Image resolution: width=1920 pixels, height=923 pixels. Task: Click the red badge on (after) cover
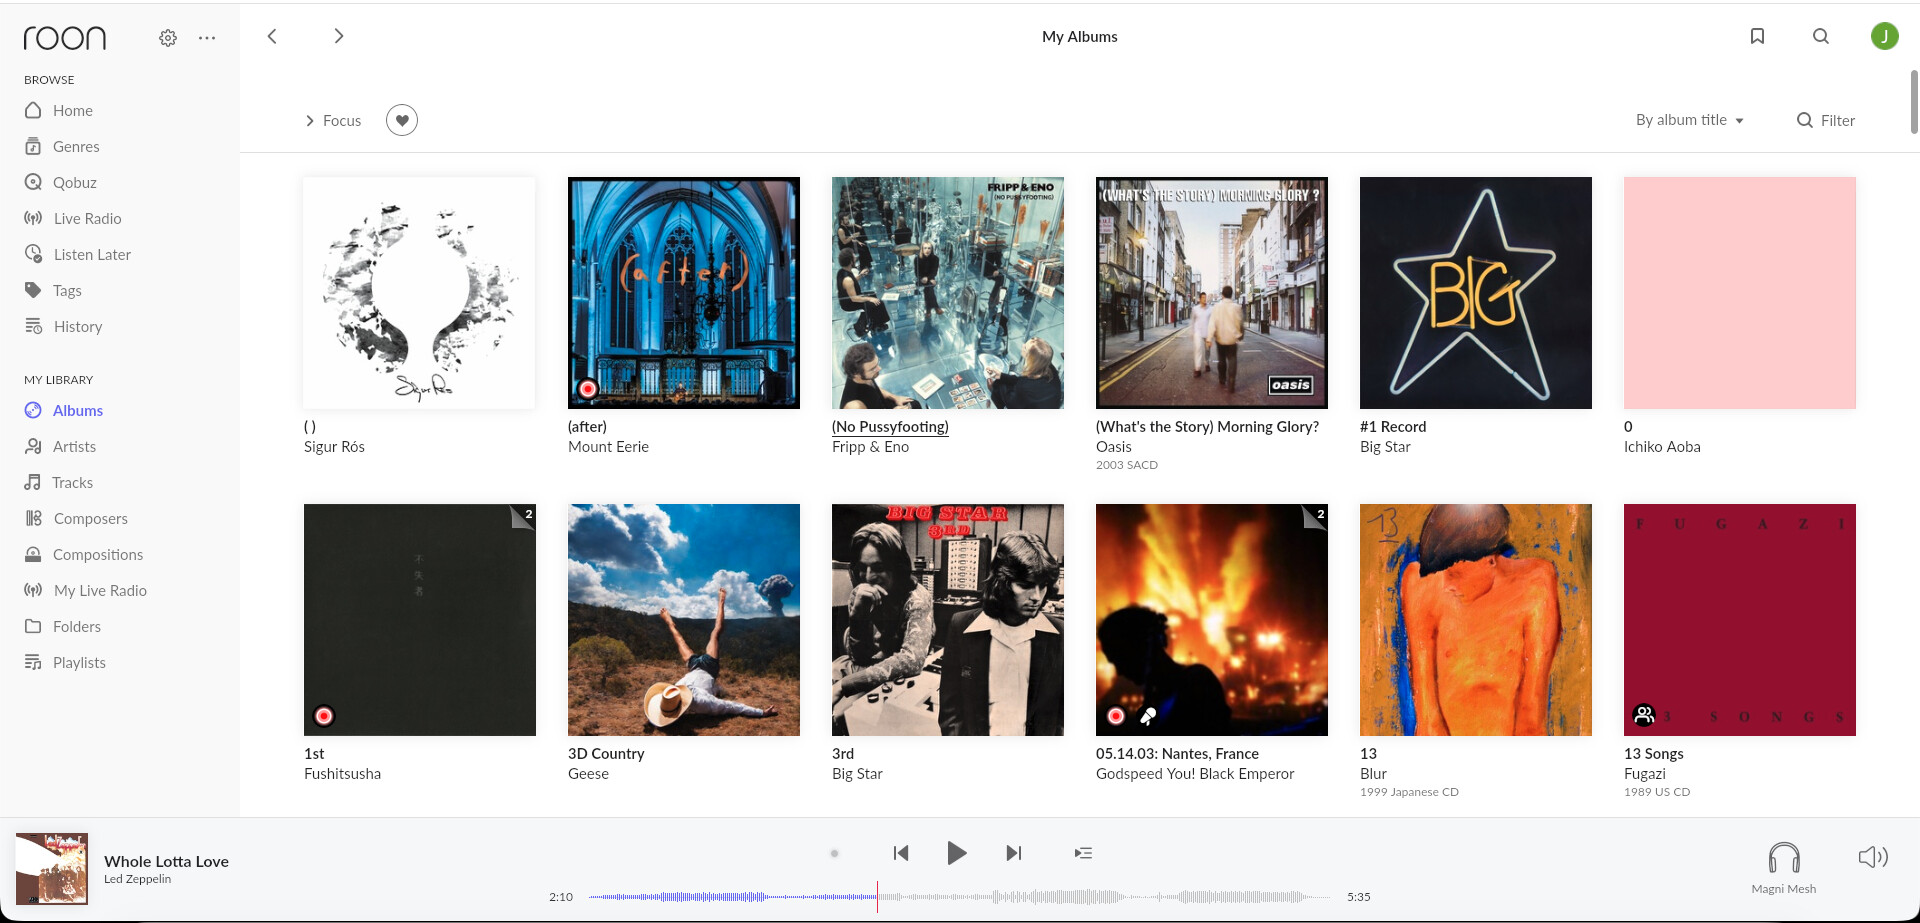(x=588, y=389)
